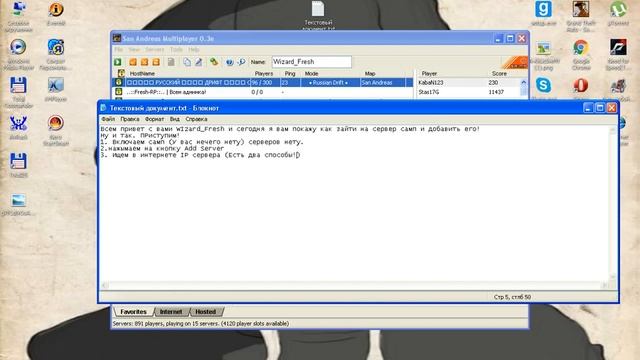Image resolution: width=640 pixels, height=360 pixels.
Task: Click Notepad vertical scrollbar up arrow
Action: pos(613,129)
